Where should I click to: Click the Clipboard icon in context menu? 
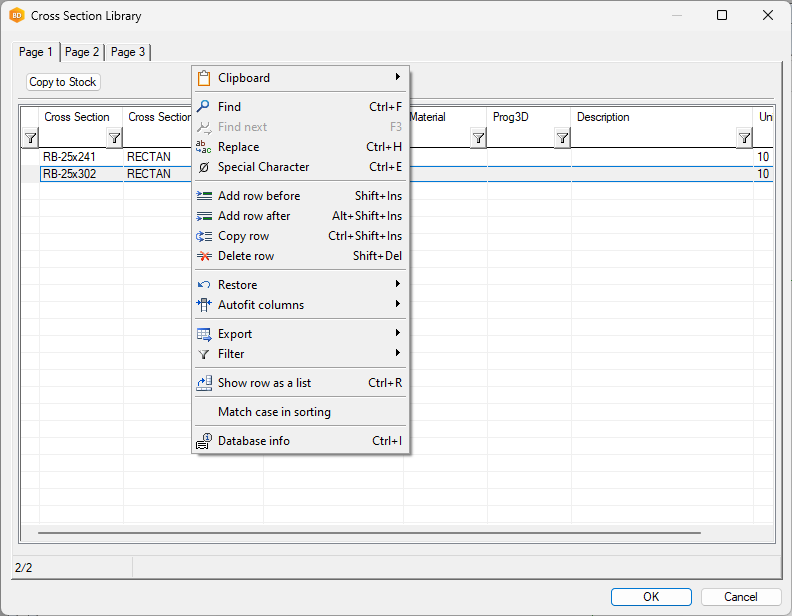pyautogui.click(x=204, y=78)
